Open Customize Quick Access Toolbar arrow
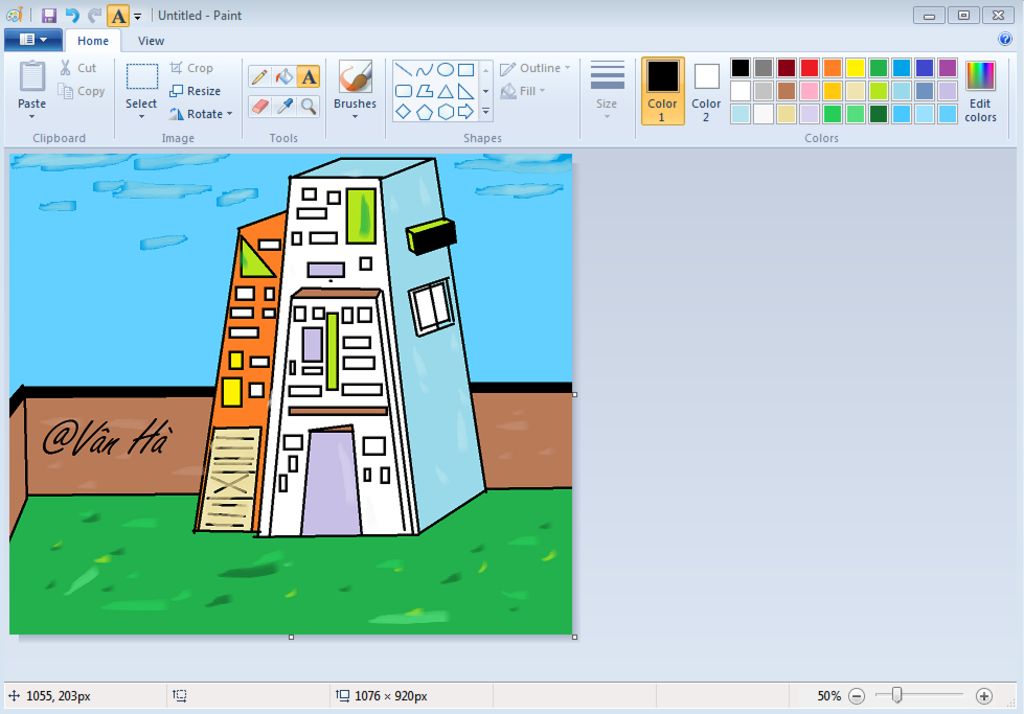The width and height of the screenshot is (1024, 714). pyautogui.click(x=137, y=16)
